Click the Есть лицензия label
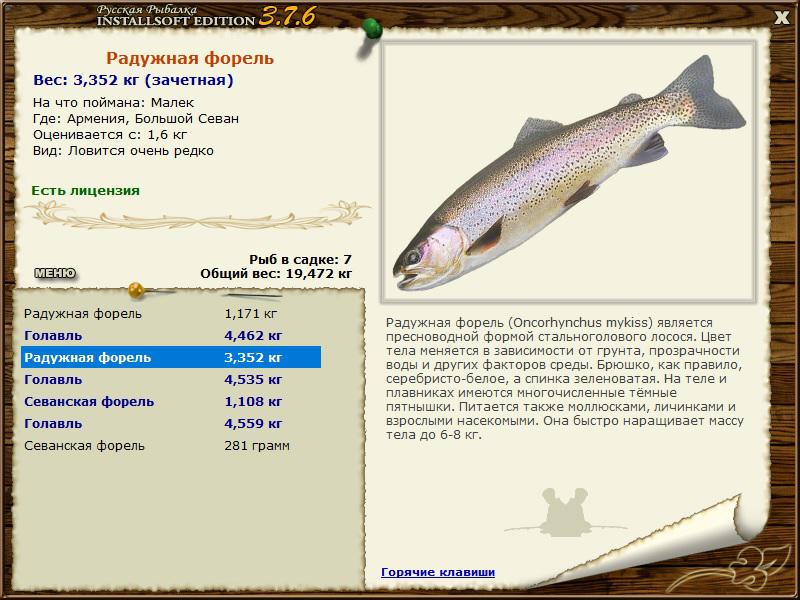Viewport: 800px width, 600px height. 85,190
